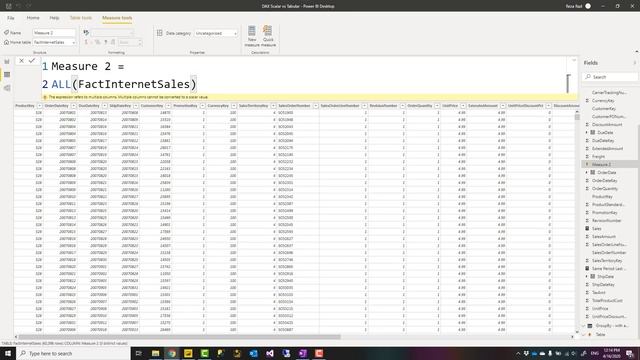Select the ExtendedAmount column header
Screen dimensions: 640x360
(482, 106)
